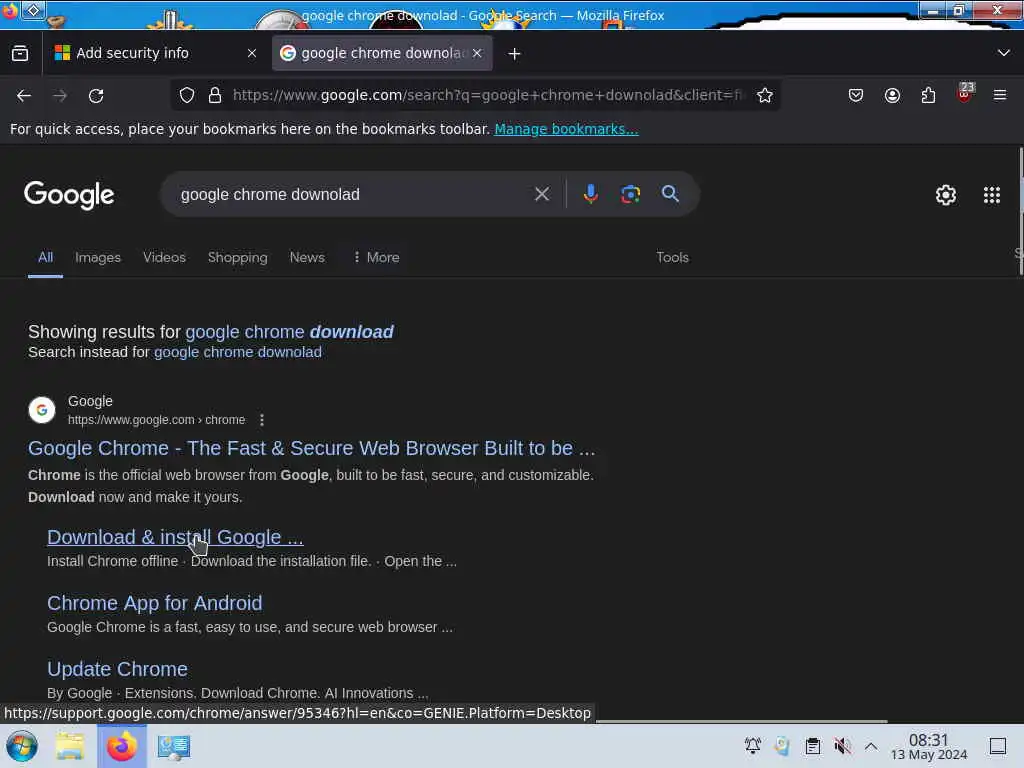Open three-dot menu beside google.com › chrome result
The image size is (1024, 768).
262,420
